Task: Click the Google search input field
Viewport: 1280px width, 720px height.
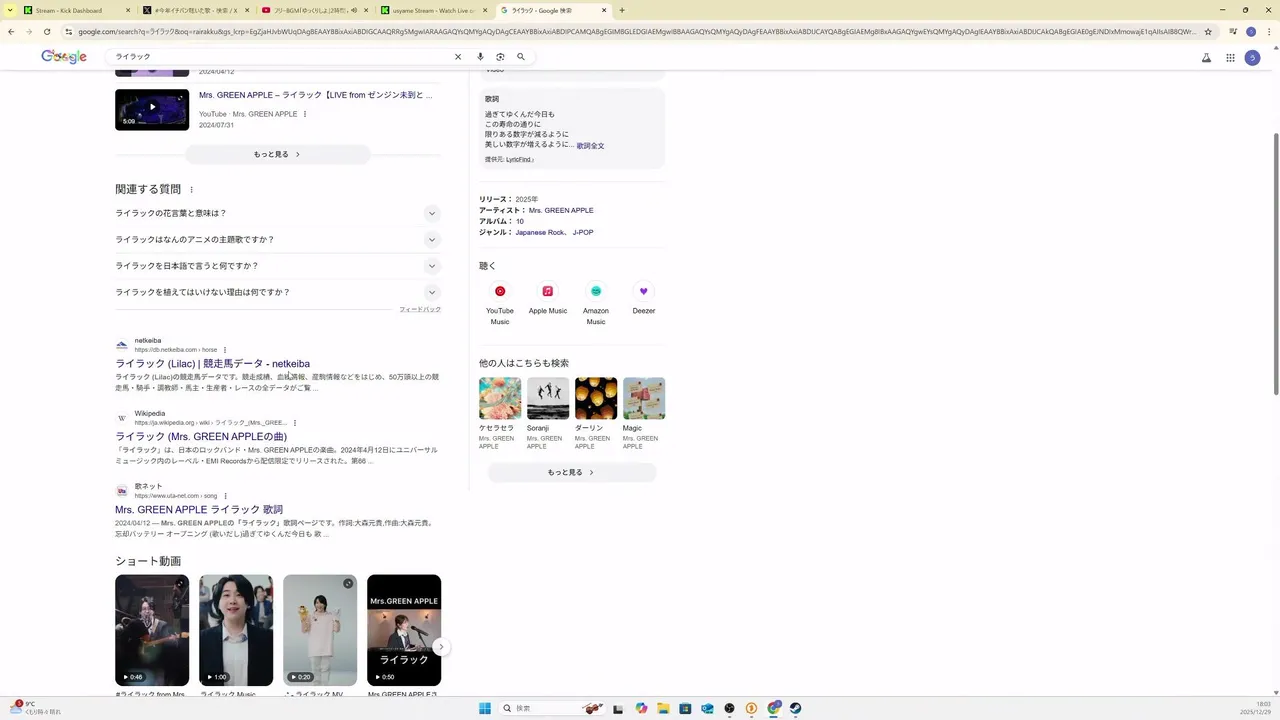Action: pyautogui.click(x=280, y=57)
